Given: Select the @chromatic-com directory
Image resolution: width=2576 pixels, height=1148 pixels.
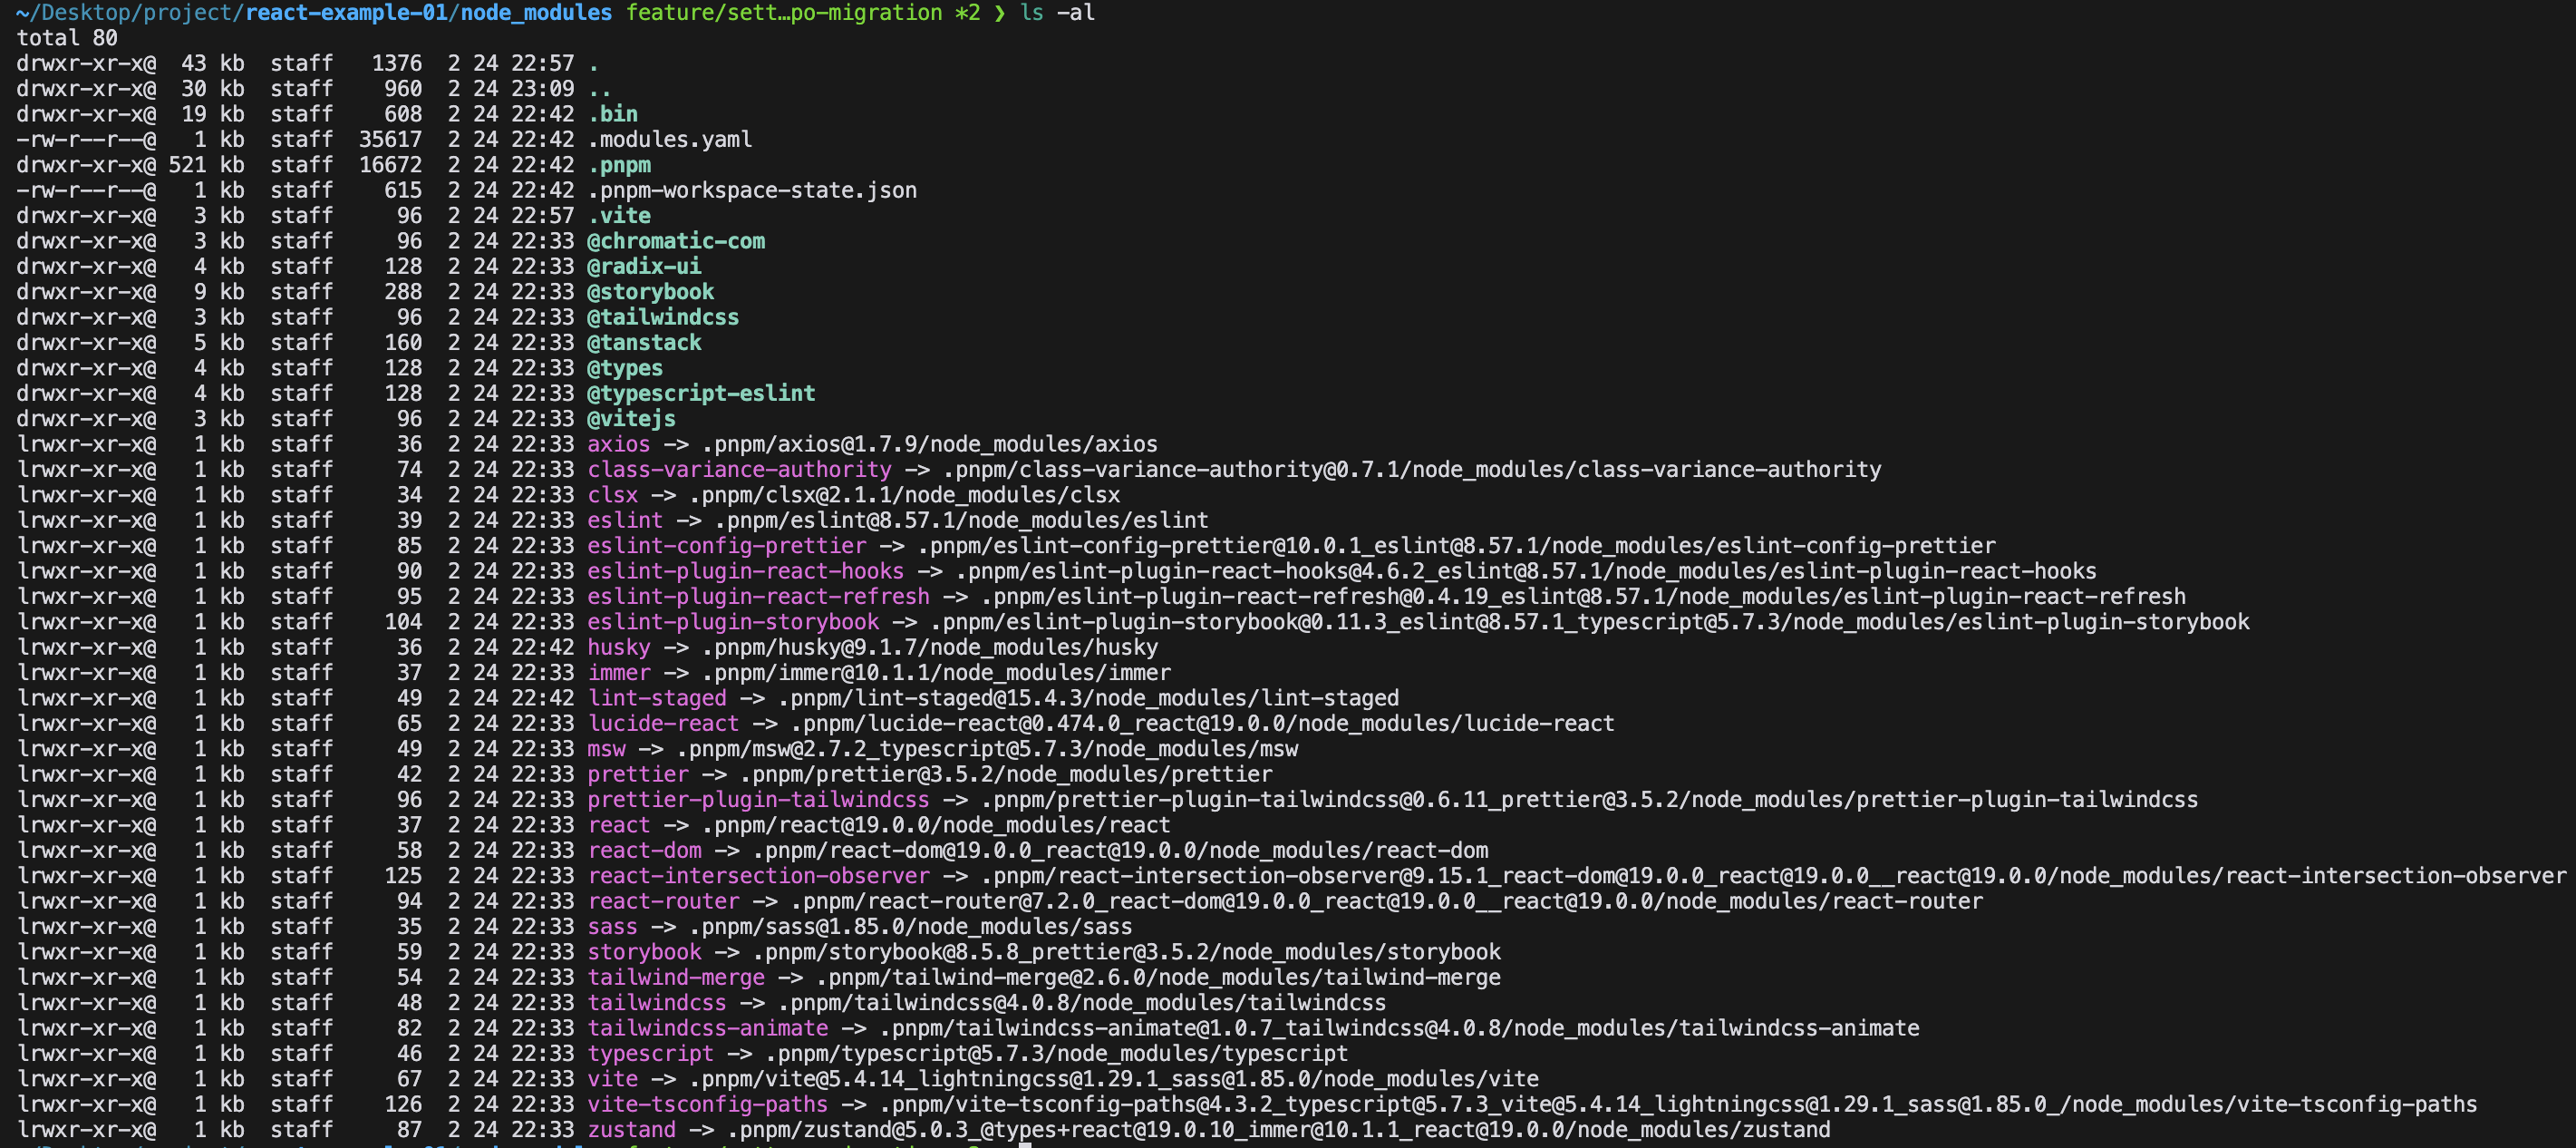Looking at the screenshot, I should pos(676,241).
